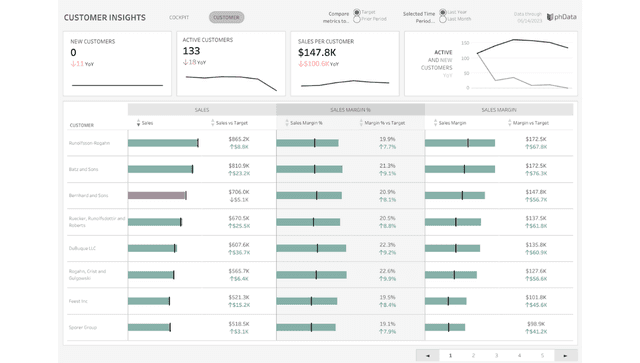Viewport: 640px width, 363px height.
Task: Click the phData logo
Action: point(562,17)
